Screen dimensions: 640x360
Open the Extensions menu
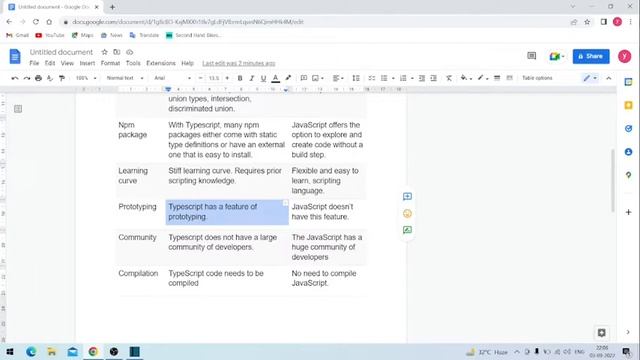point(161,63)
